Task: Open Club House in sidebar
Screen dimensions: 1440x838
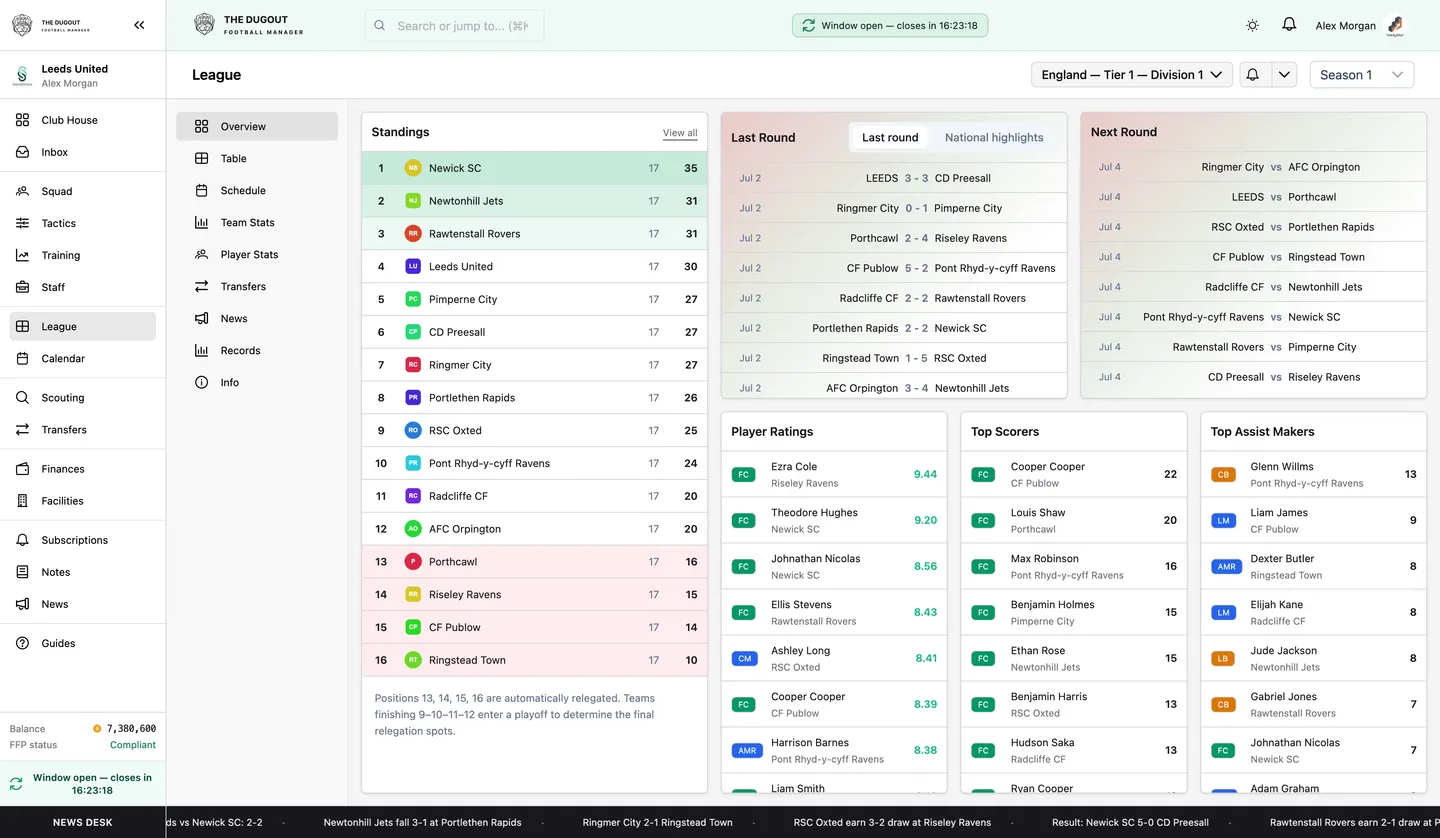Action: 83,120
